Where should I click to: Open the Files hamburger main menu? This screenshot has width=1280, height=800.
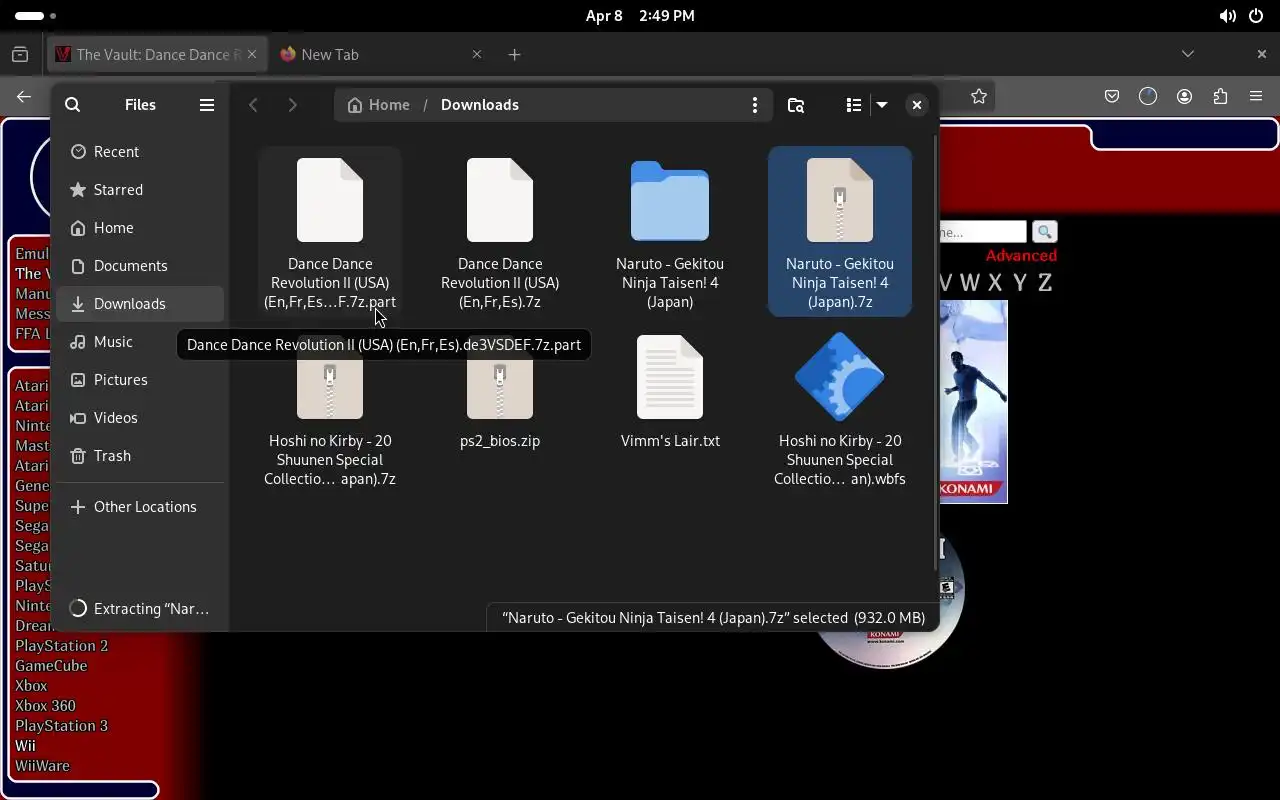pyautogui.click(x=207, y=105)
